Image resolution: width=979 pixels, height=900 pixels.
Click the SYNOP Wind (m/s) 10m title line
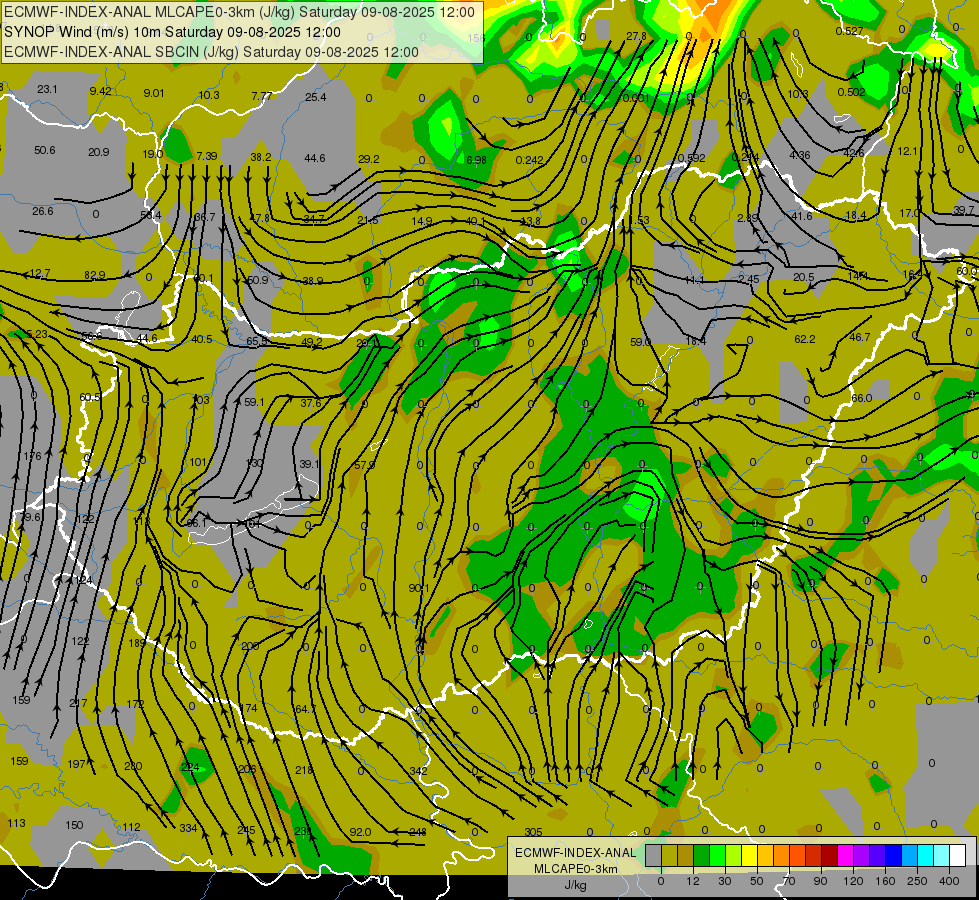tap(172, 32)
